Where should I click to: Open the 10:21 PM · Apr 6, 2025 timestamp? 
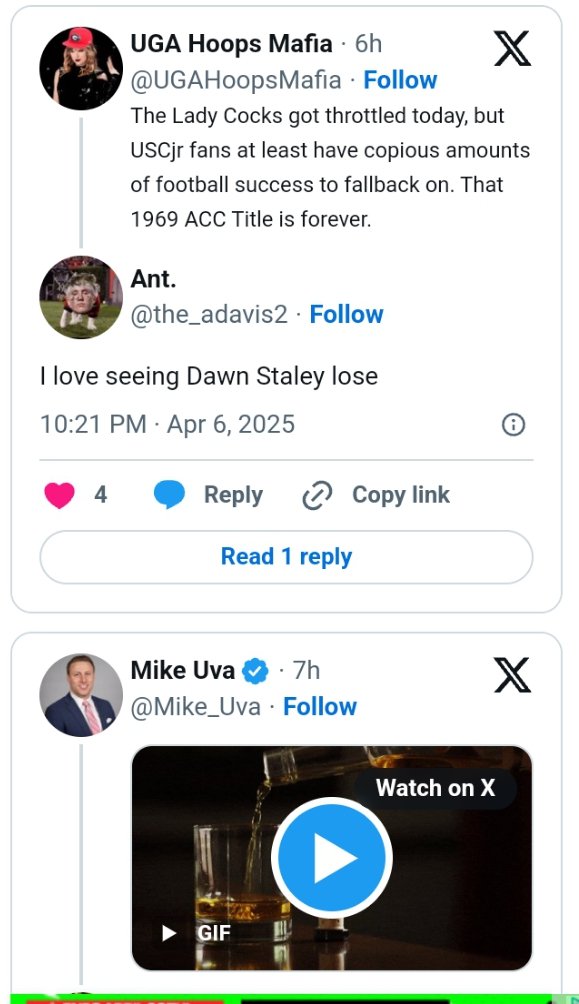167,425
